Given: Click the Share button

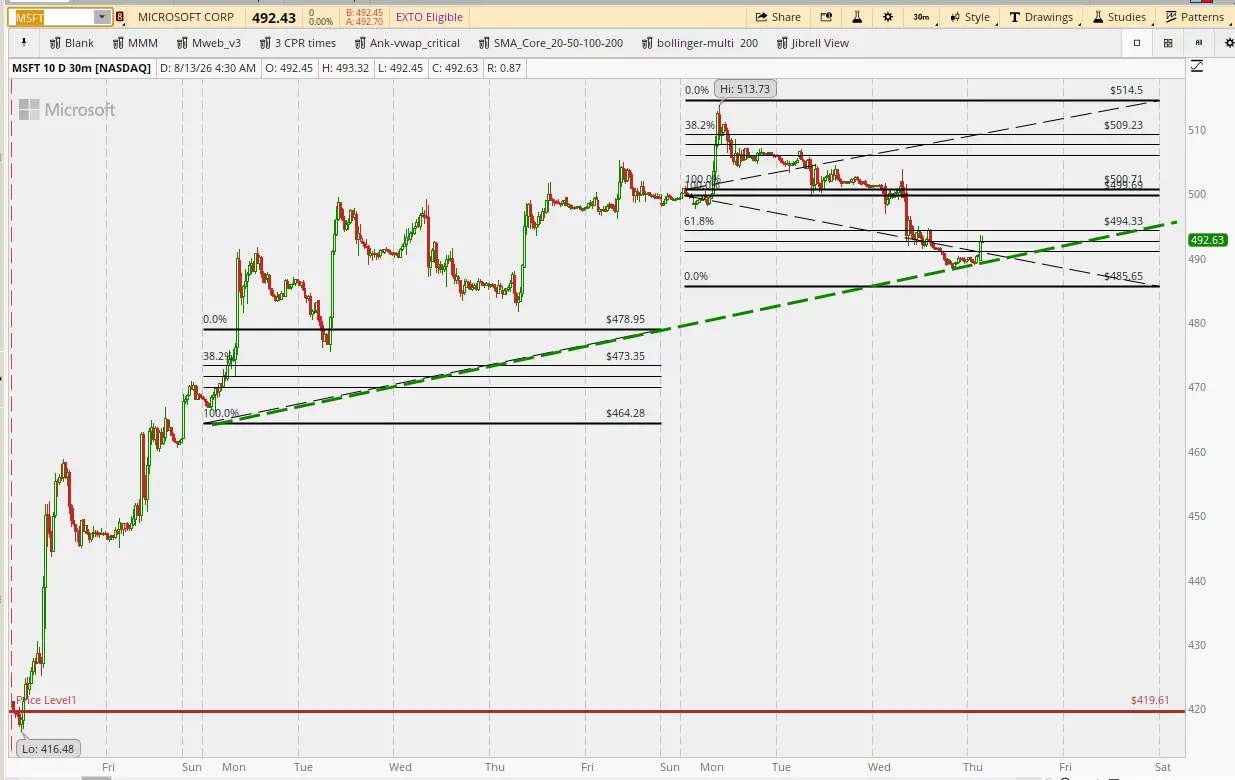Looking at the screenshot, I should pyautogui.click(x=778, y=17).
